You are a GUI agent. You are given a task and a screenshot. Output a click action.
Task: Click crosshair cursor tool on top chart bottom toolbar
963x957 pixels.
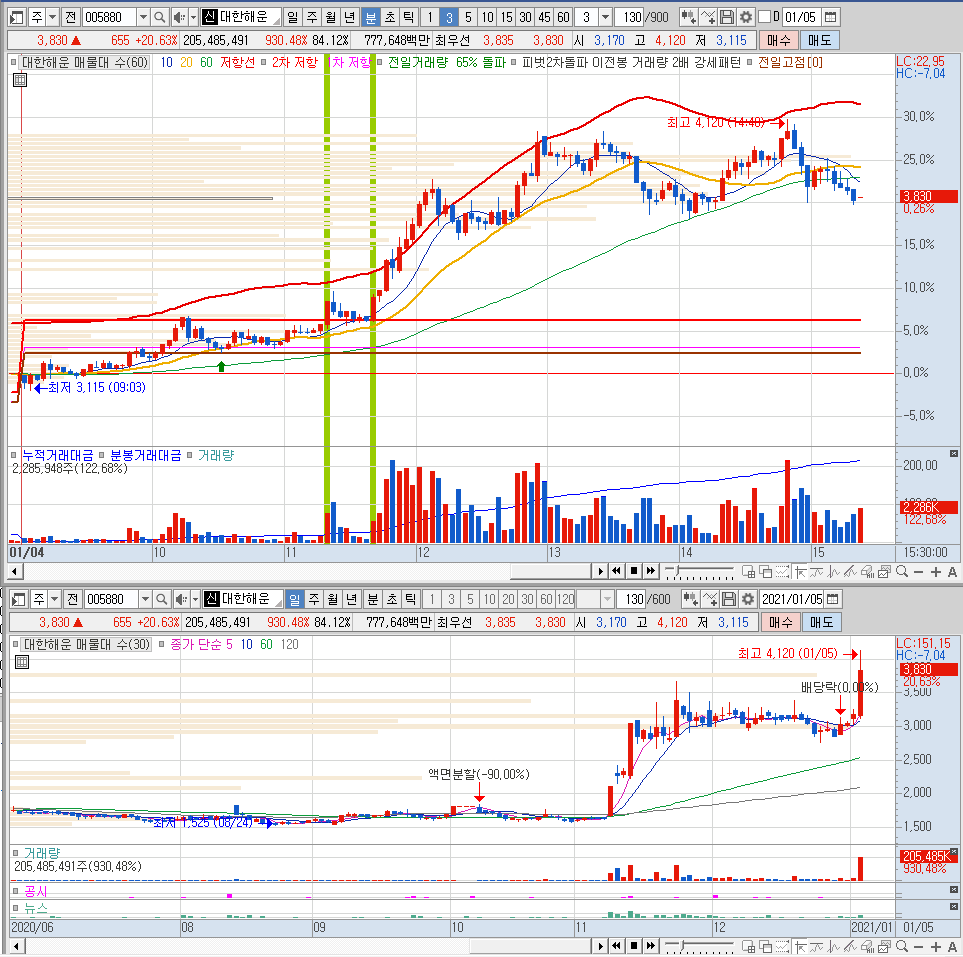tap(800, 572)
